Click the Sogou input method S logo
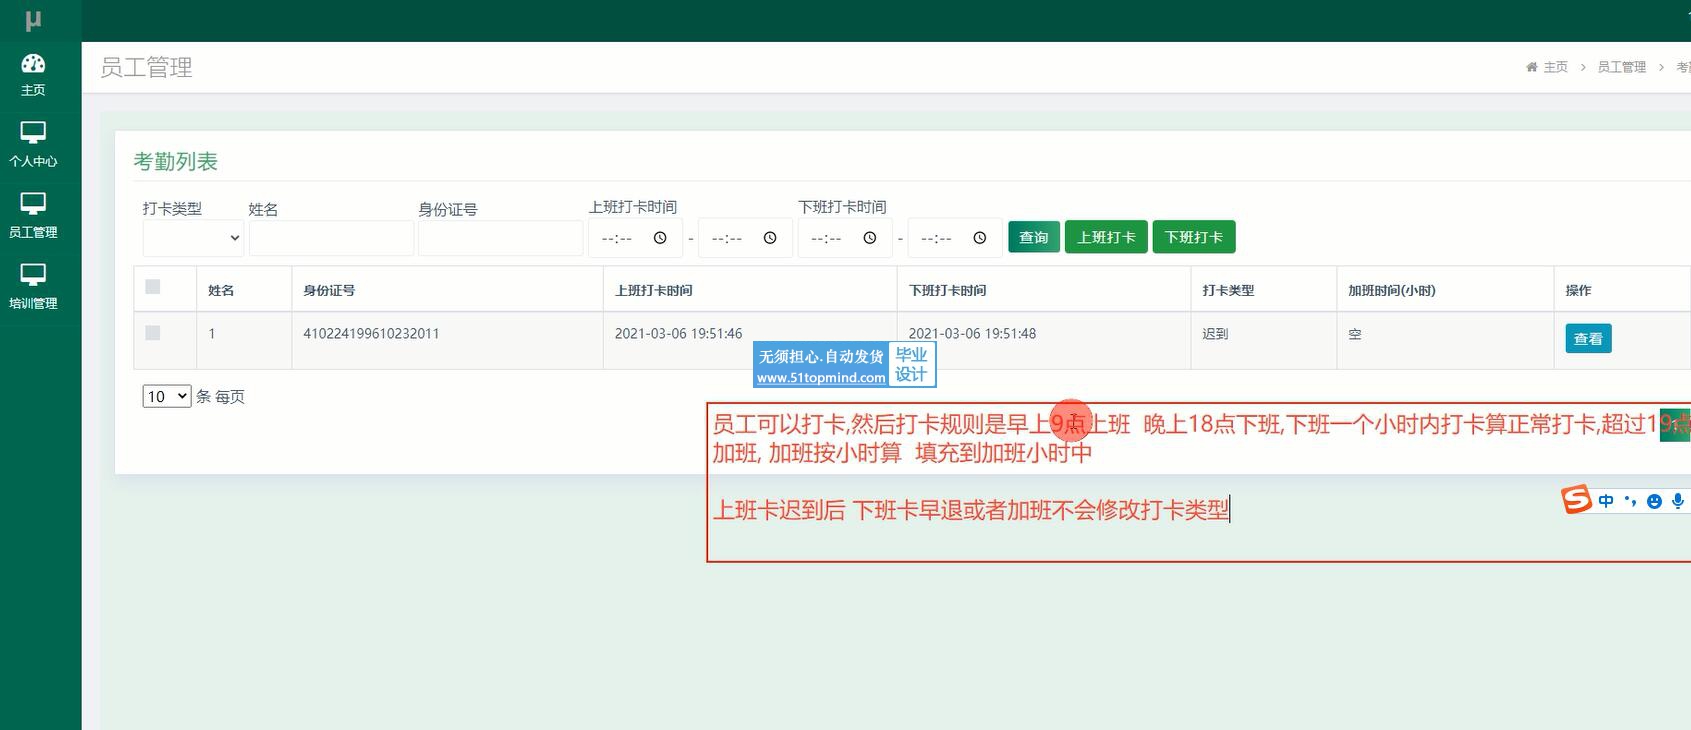 [1577, 500]
